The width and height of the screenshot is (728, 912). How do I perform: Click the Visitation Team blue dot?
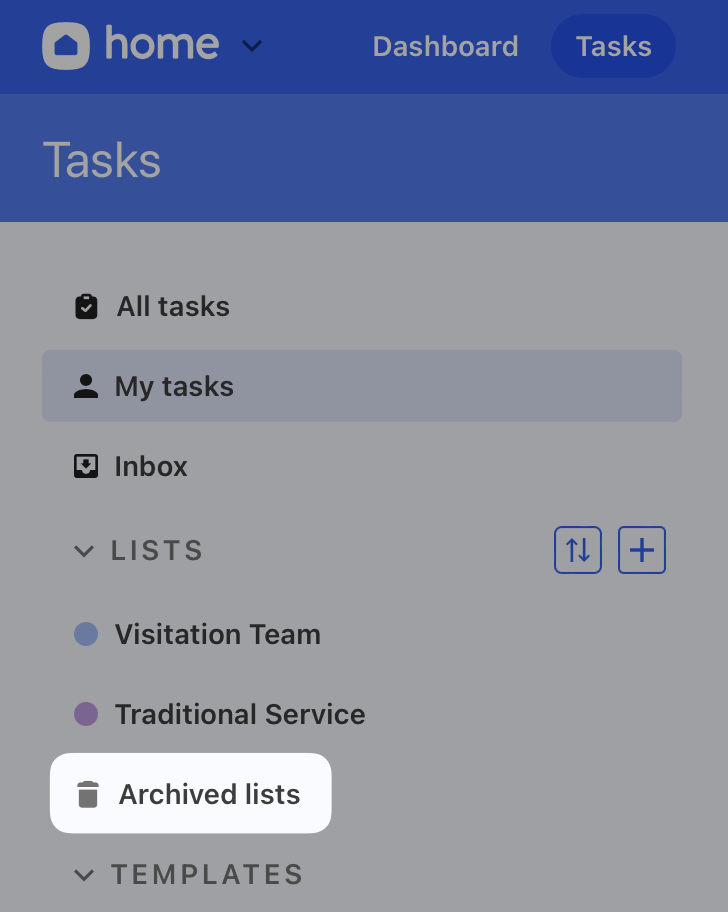click(87, 634)
